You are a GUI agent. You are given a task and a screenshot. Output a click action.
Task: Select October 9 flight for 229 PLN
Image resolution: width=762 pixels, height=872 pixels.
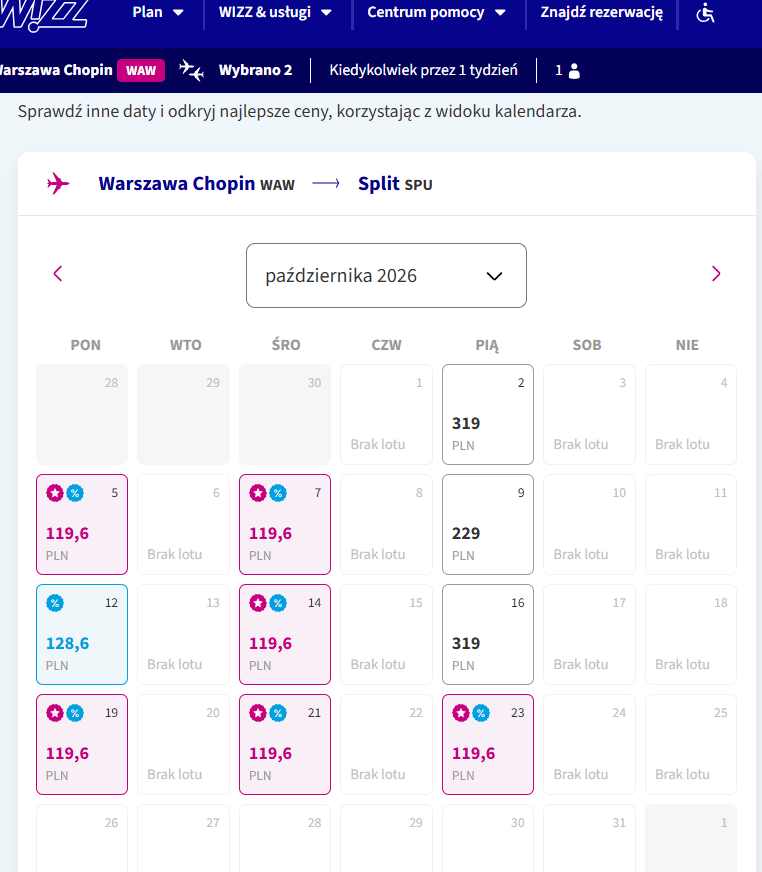coord(488,524)
